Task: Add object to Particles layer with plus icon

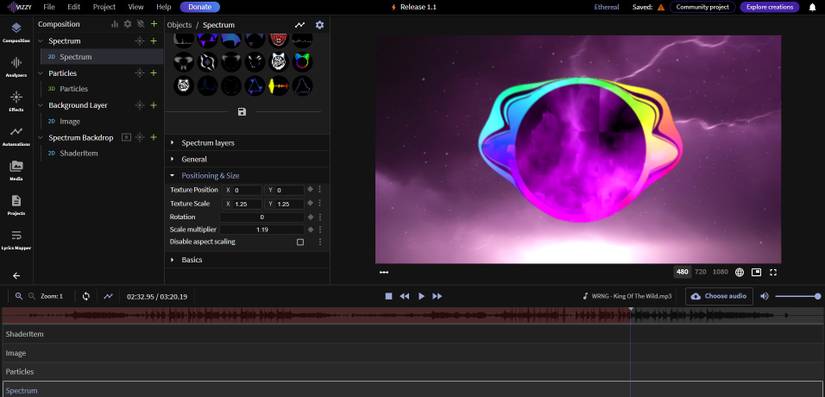Action: click(154, 73)
